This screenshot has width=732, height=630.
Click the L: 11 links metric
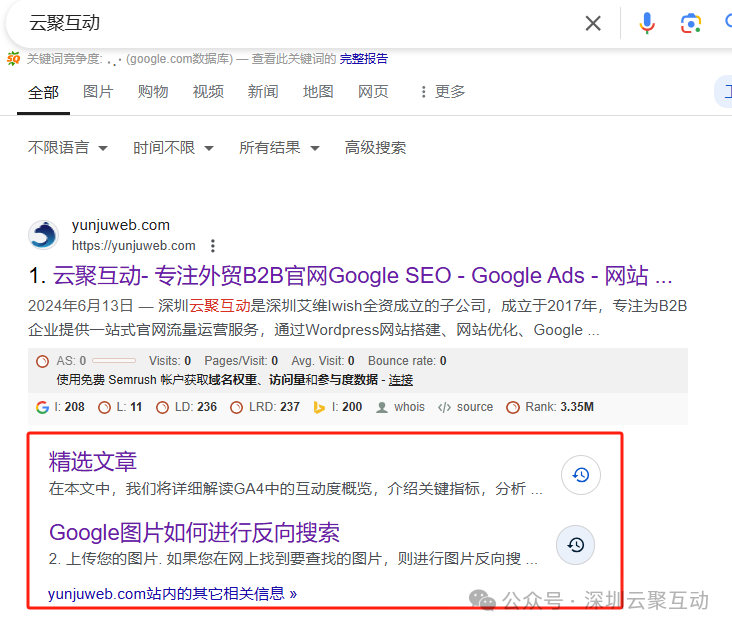tap(120, 407)
